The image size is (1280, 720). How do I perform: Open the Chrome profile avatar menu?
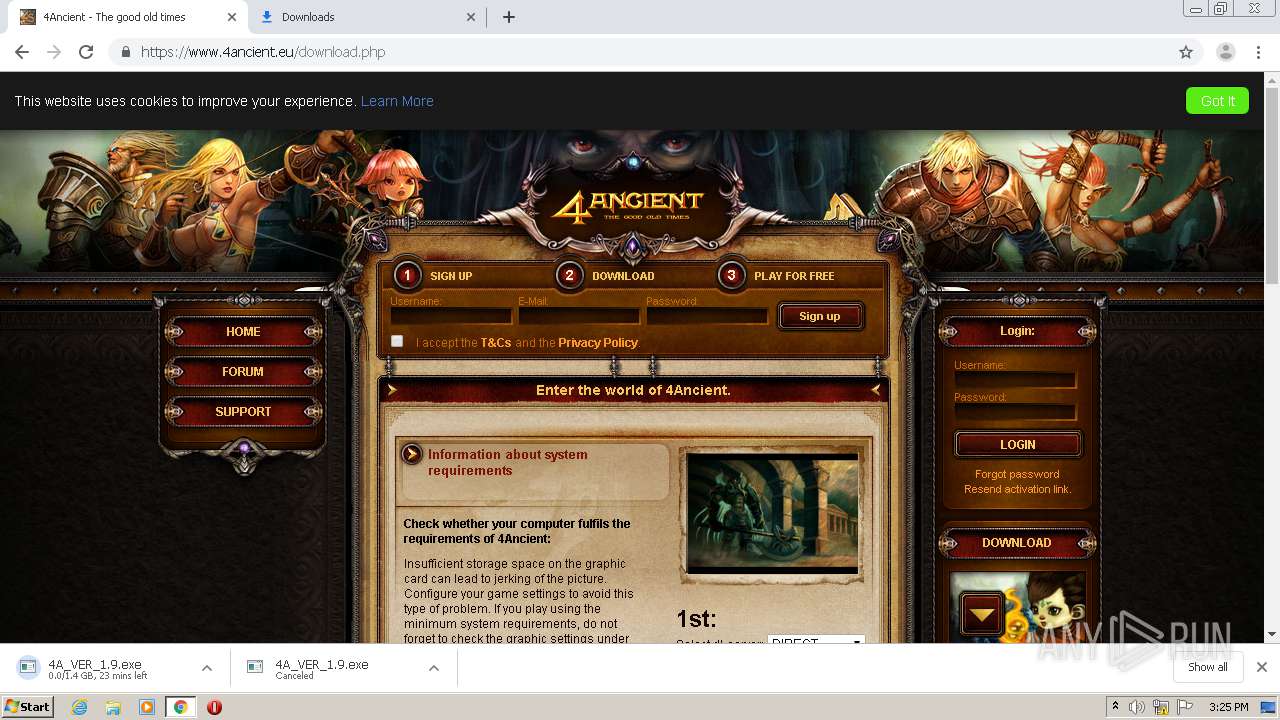coord(1225,52)
